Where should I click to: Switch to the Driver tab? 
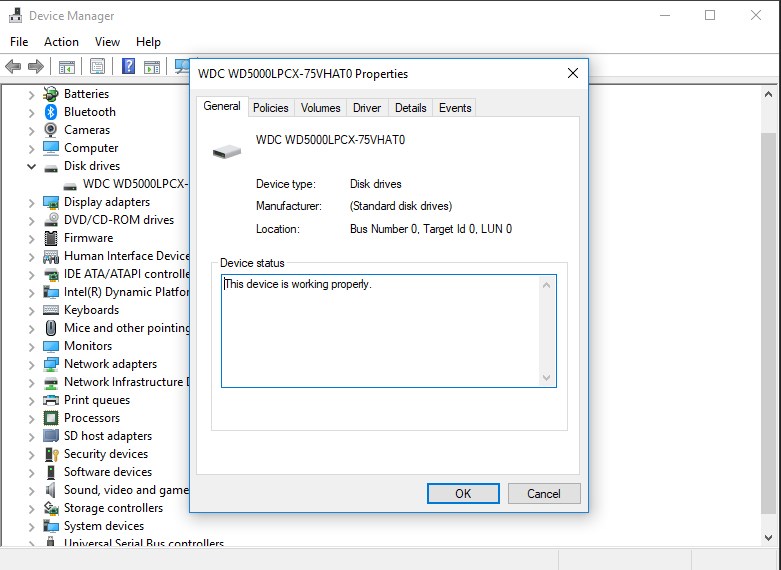pyautogui.click(x=367, y=108)
